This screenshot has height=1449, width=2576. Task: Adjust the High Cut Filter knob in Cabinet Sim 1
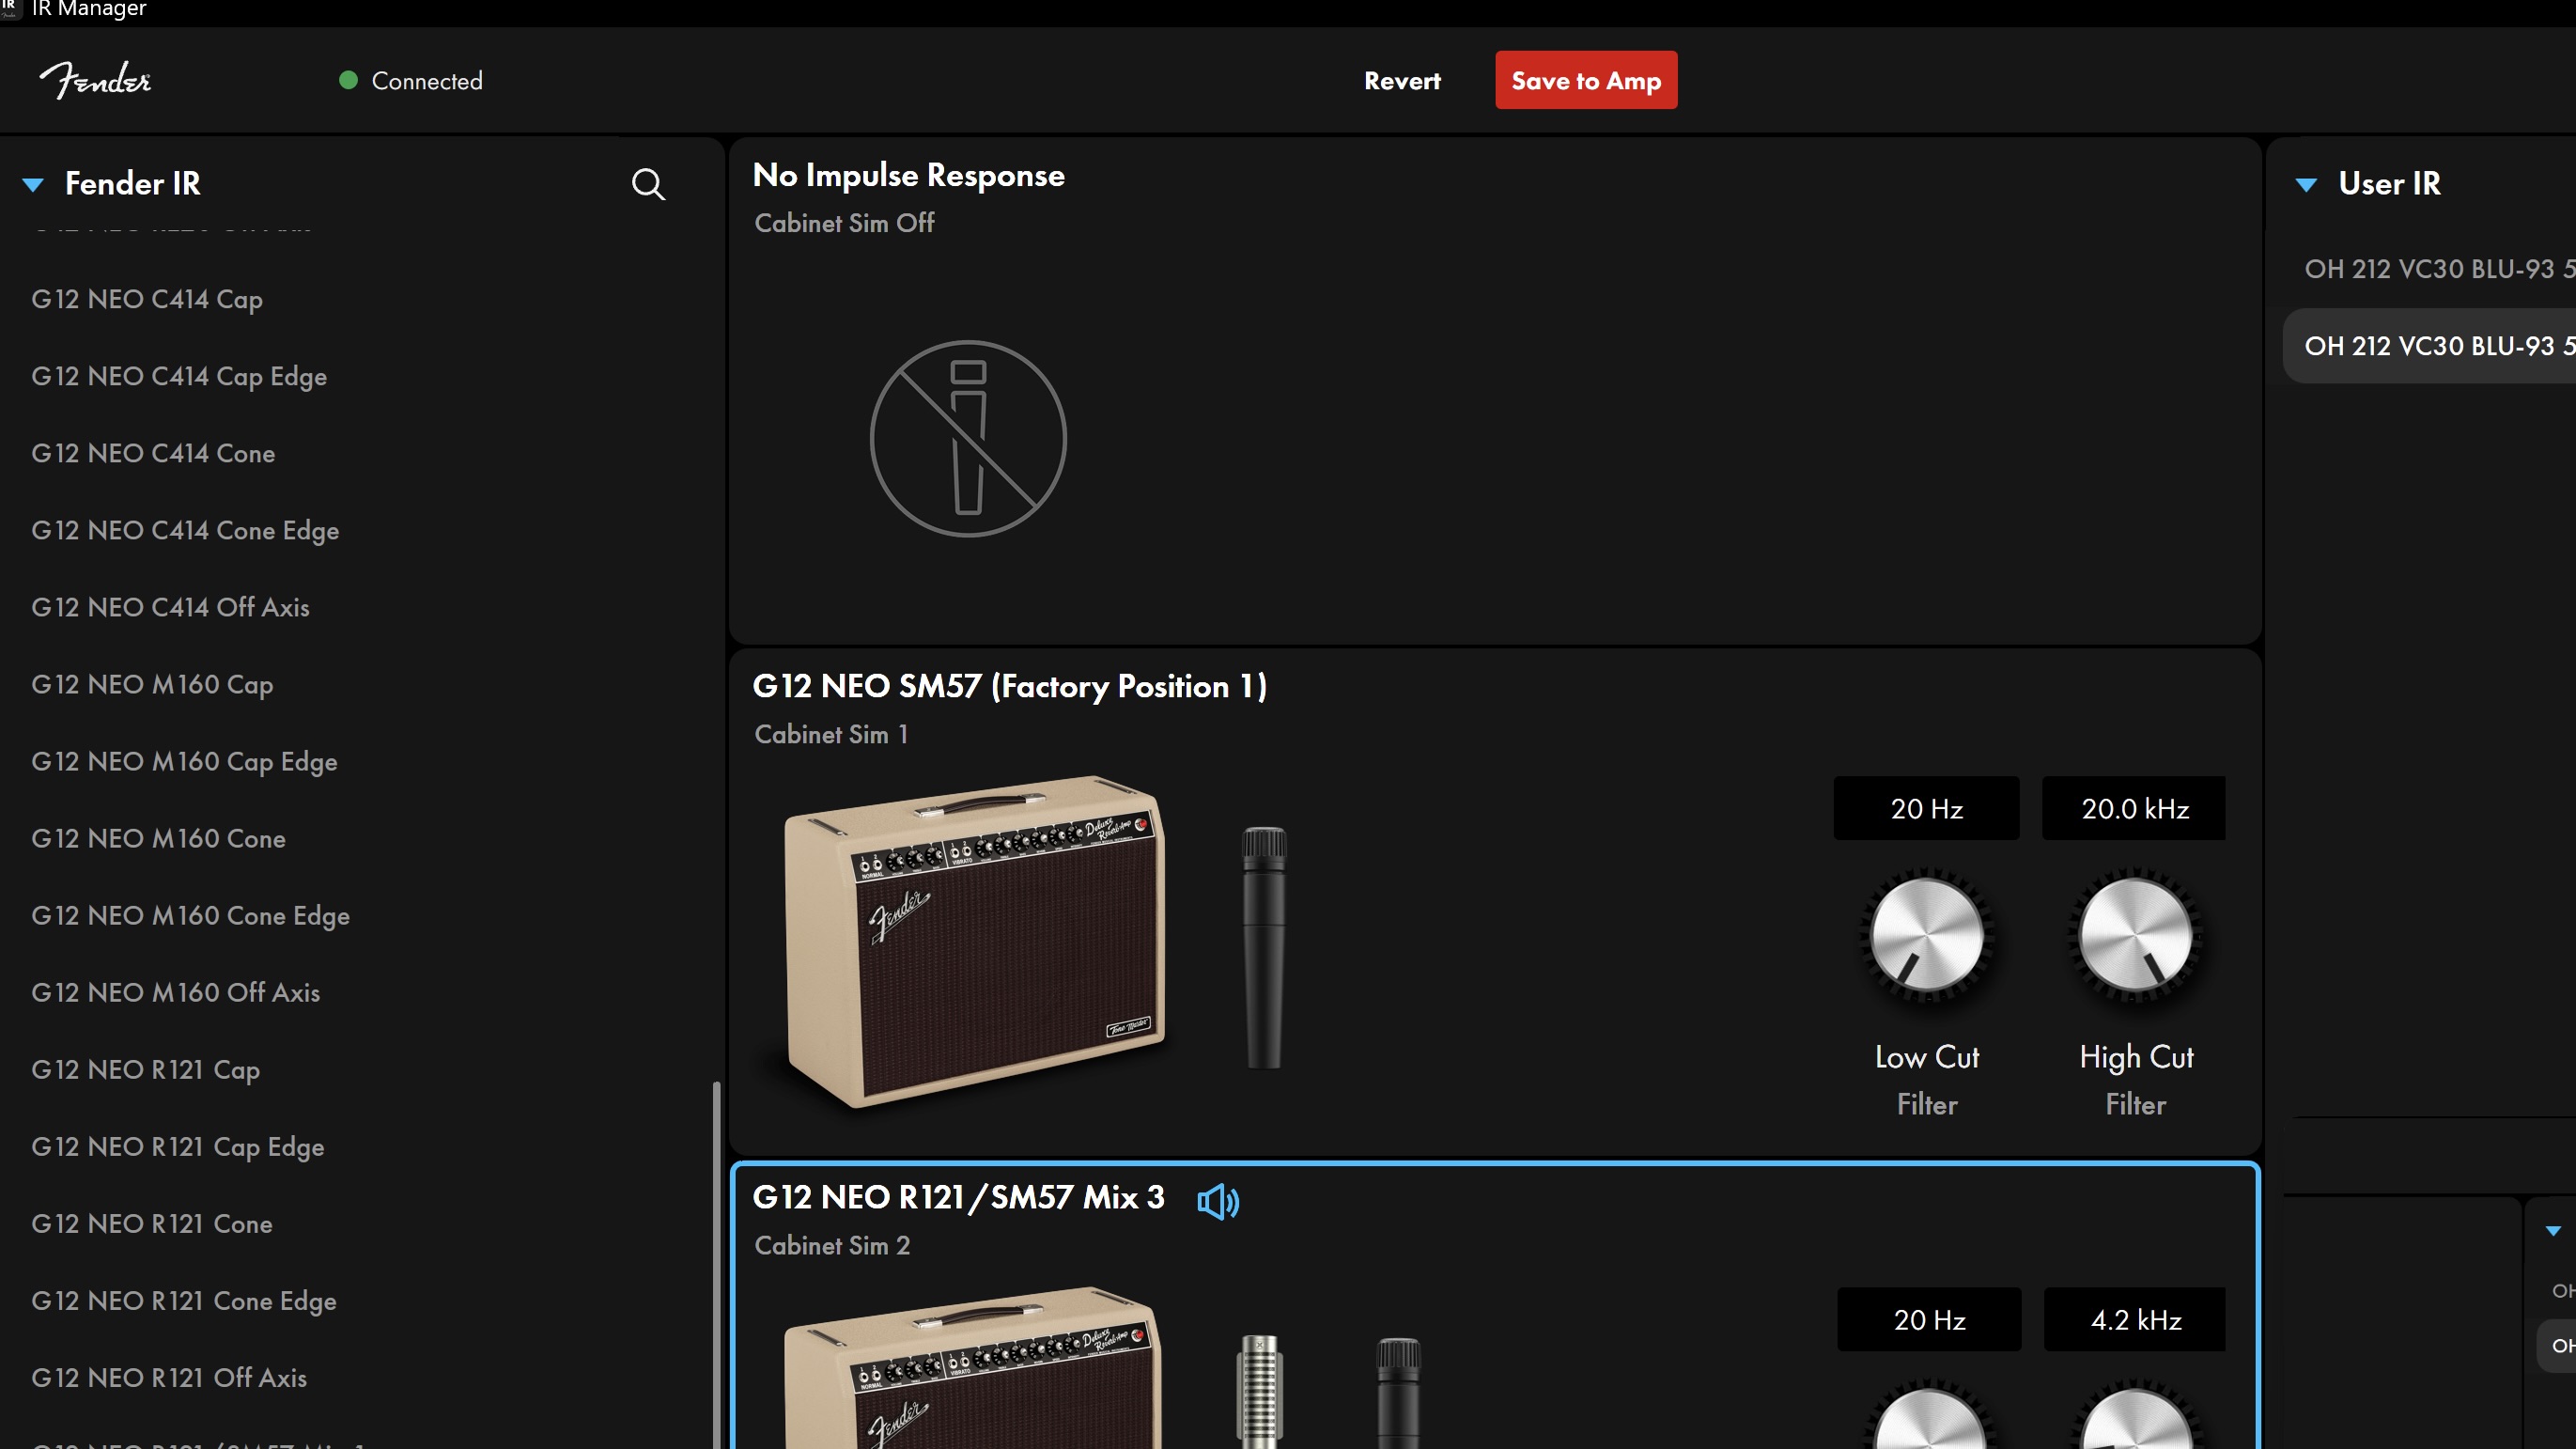coord(2135,934)
